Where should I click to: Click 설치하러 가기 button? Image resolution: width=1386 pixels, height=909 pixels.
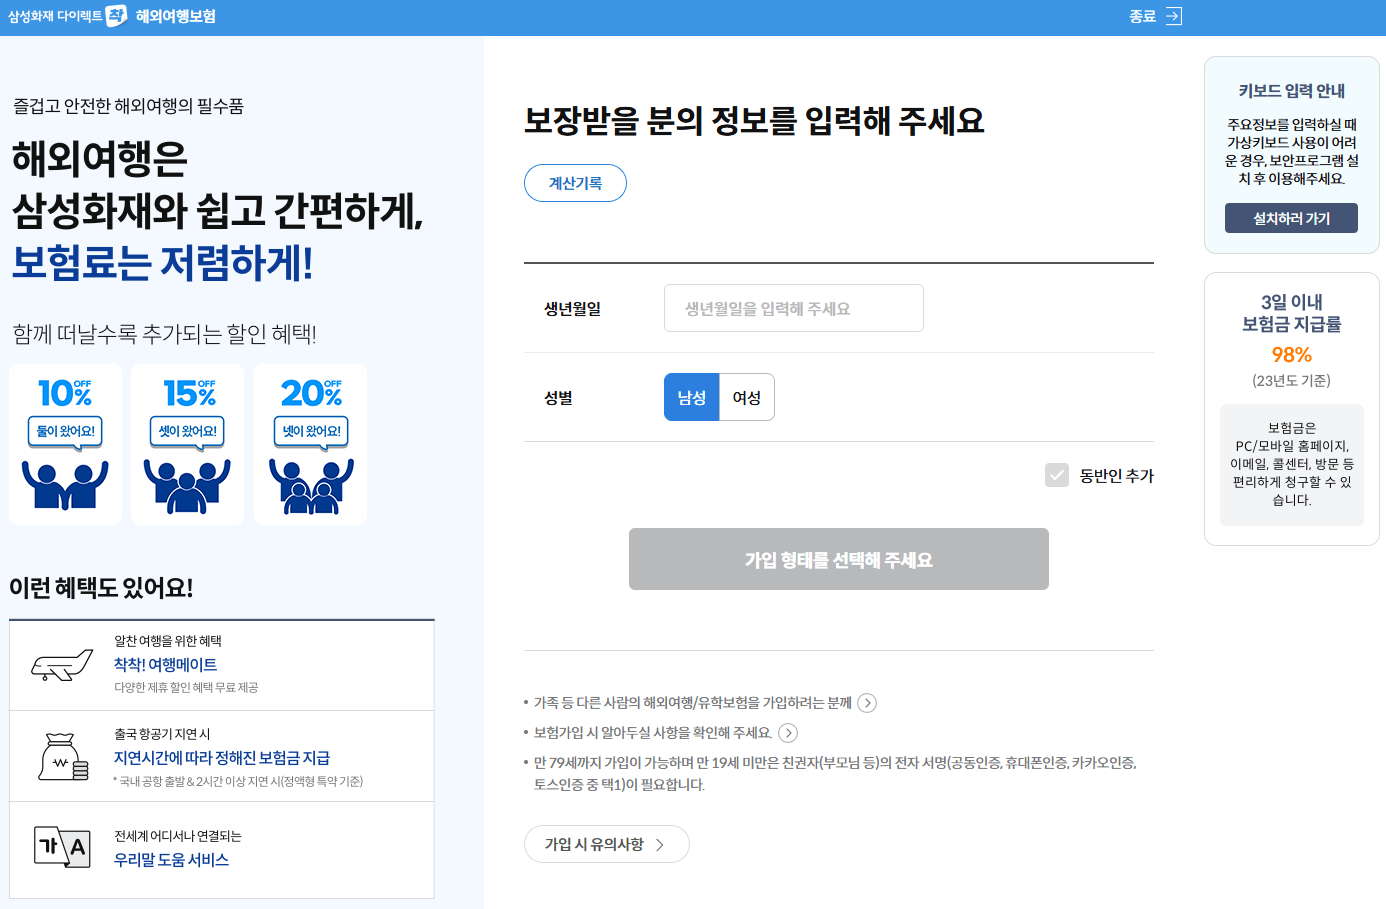(x=1291, y=218)
